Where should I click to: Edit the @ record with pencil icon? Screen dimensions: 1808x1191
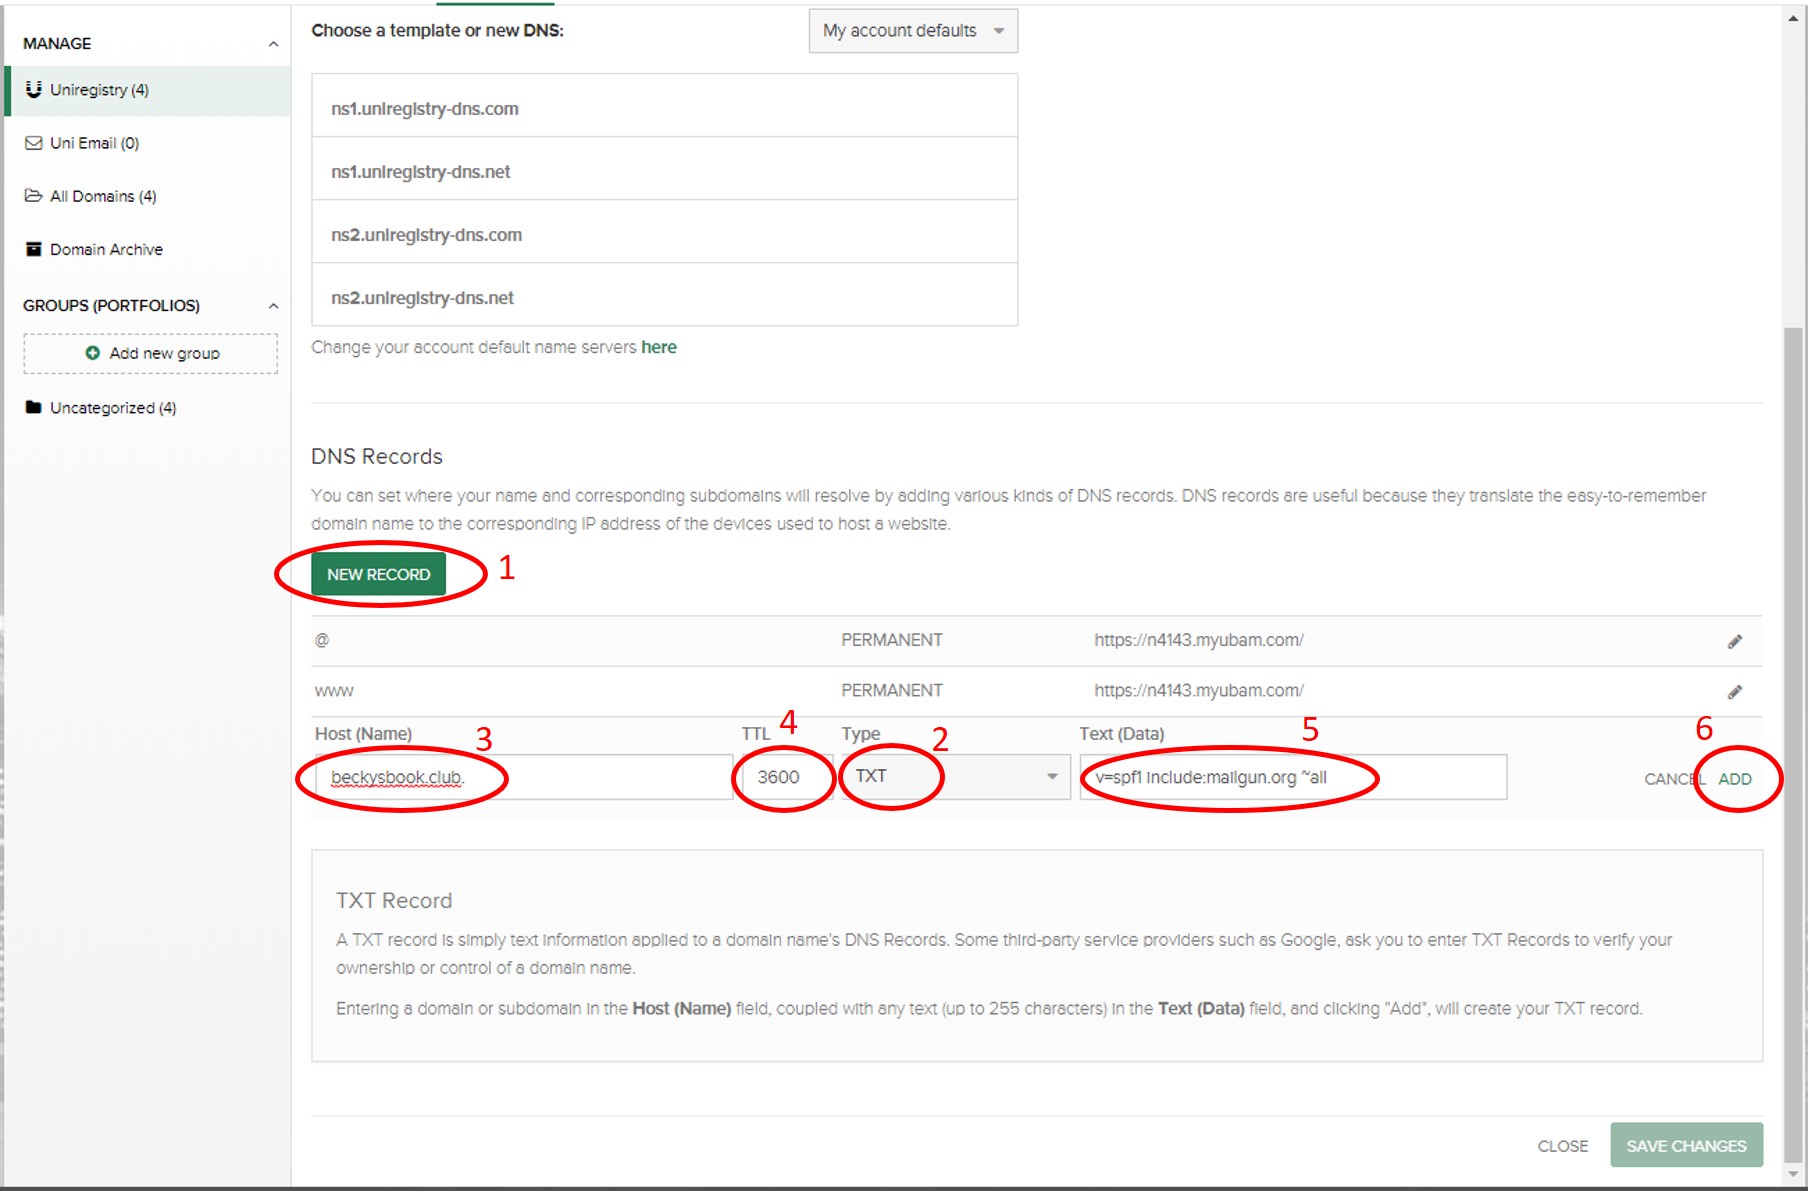tap(1735, 641)
